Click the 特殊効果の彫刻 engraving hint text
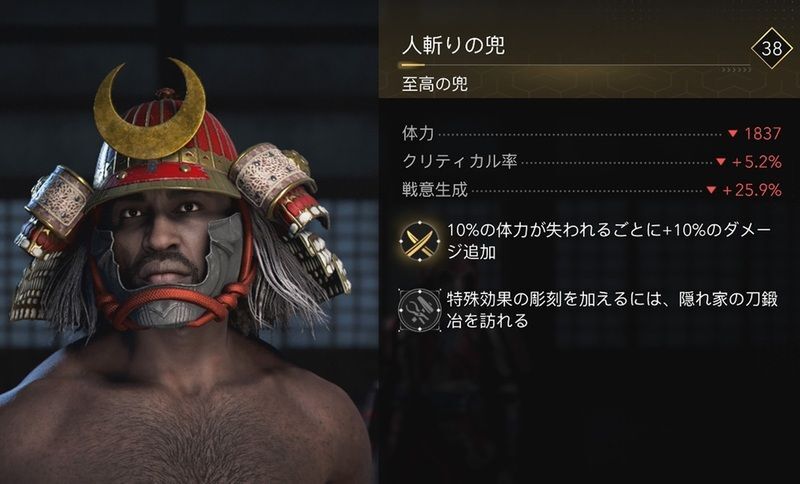The image size is (800, 484). [x=612, y=310]
